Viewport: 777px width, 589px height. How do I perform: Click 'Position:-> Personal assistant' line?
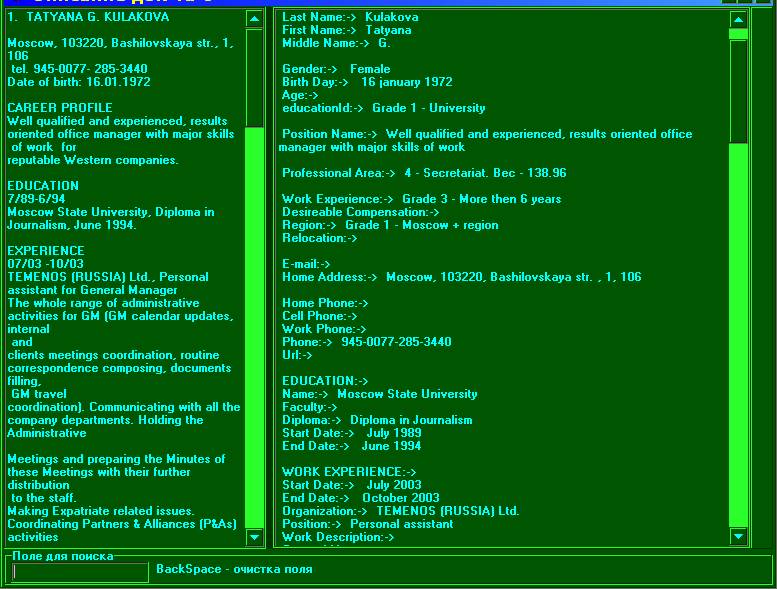point(368,524)
